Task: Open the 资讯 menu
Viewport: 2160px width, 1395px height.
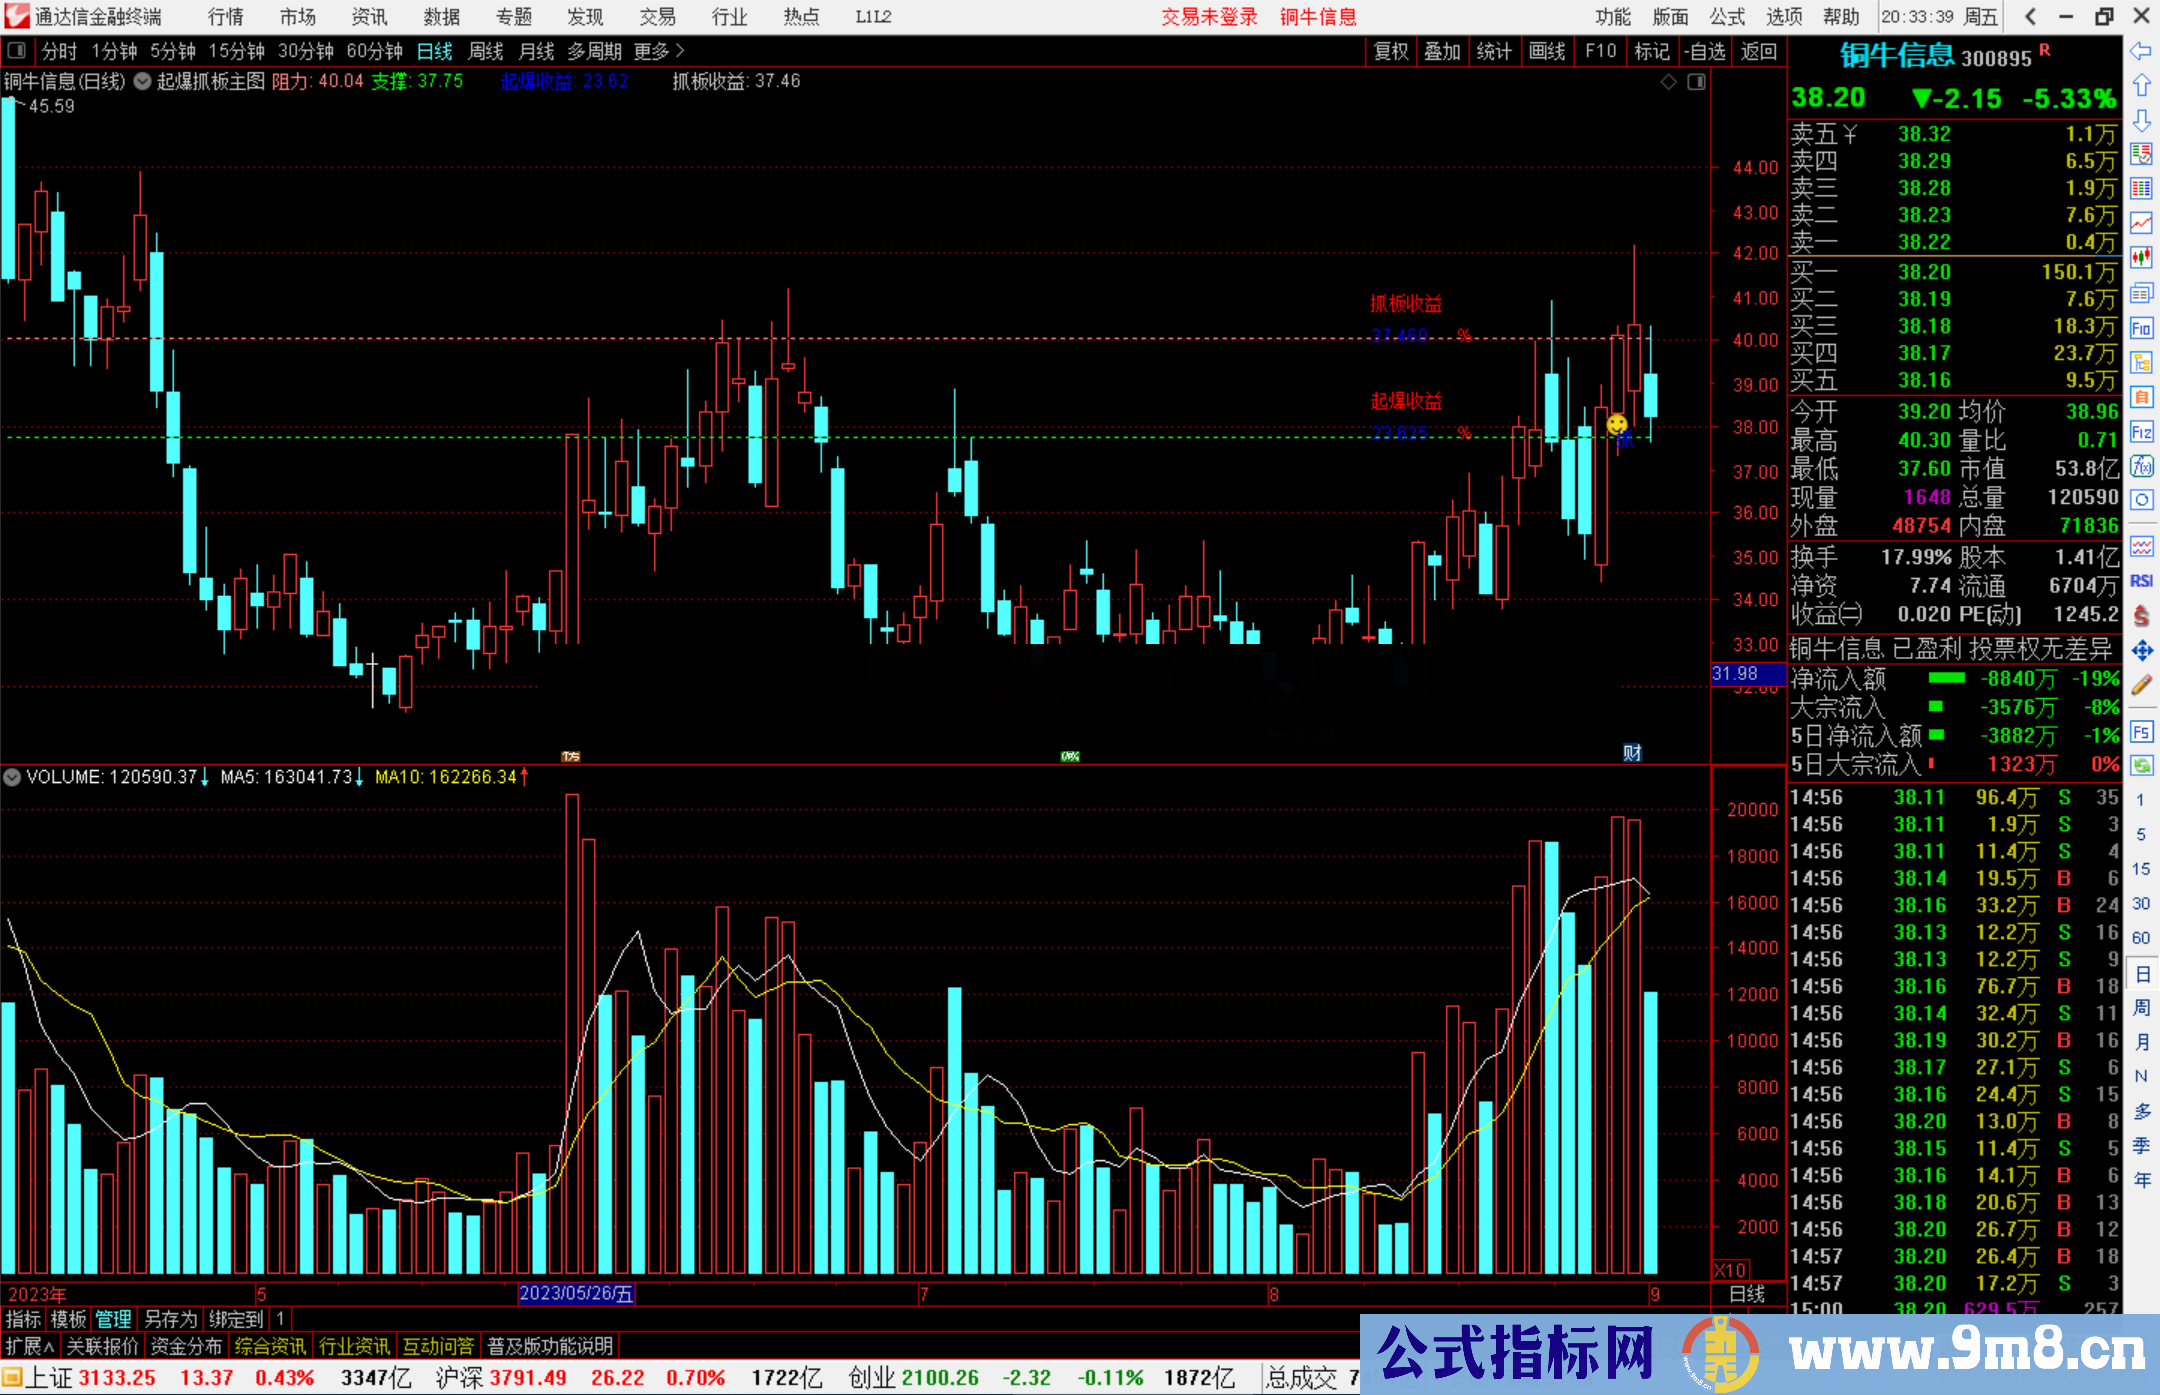Action: [370, 17]
